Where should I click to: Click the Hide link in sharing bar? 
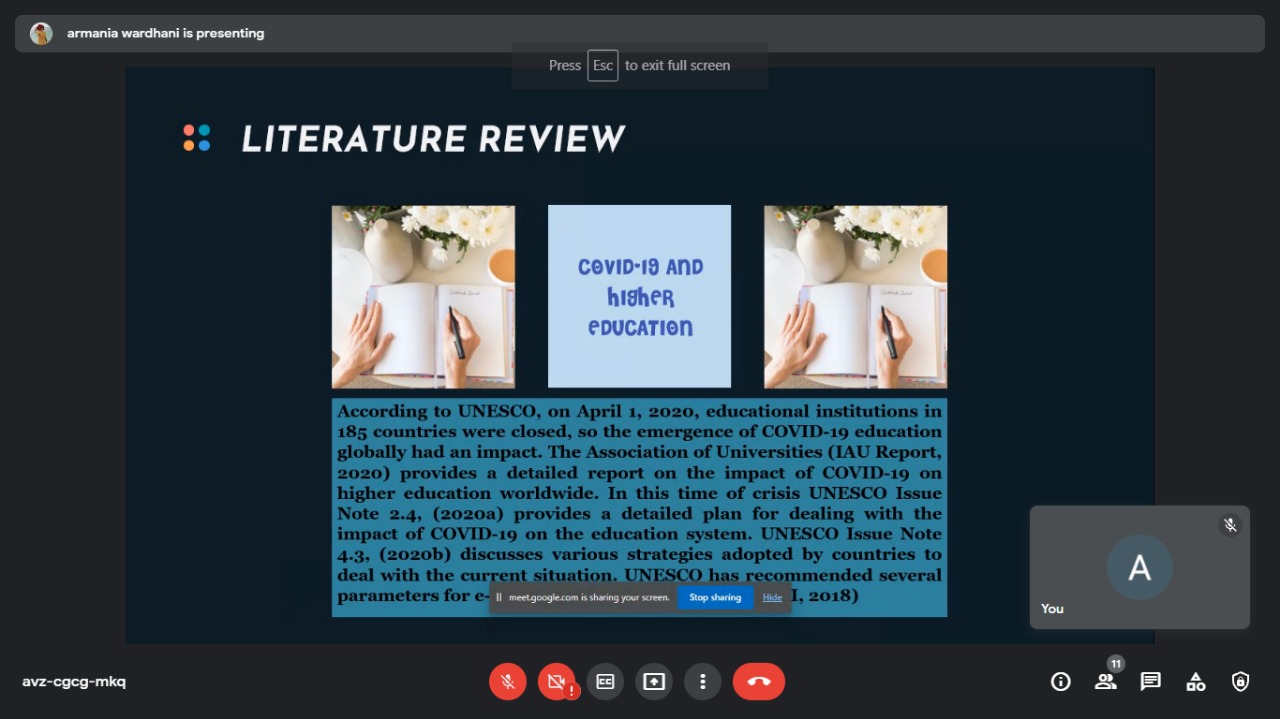click(x=772, y=598)
